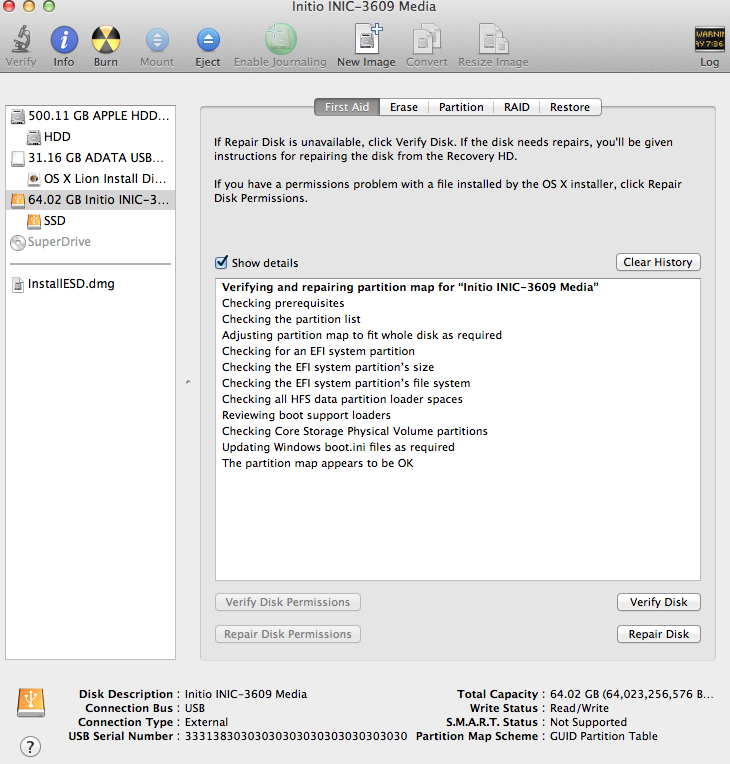Select the 64.02 GB Initio INIC disk
This screenshot has height=764, width=730.
pyautogui.click(x=91, y=200)
